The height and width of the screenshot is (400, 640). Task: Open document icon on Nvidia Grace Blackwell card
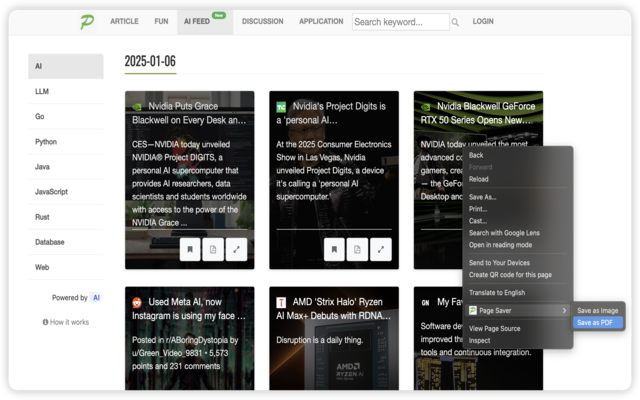(x=213, y=249)
